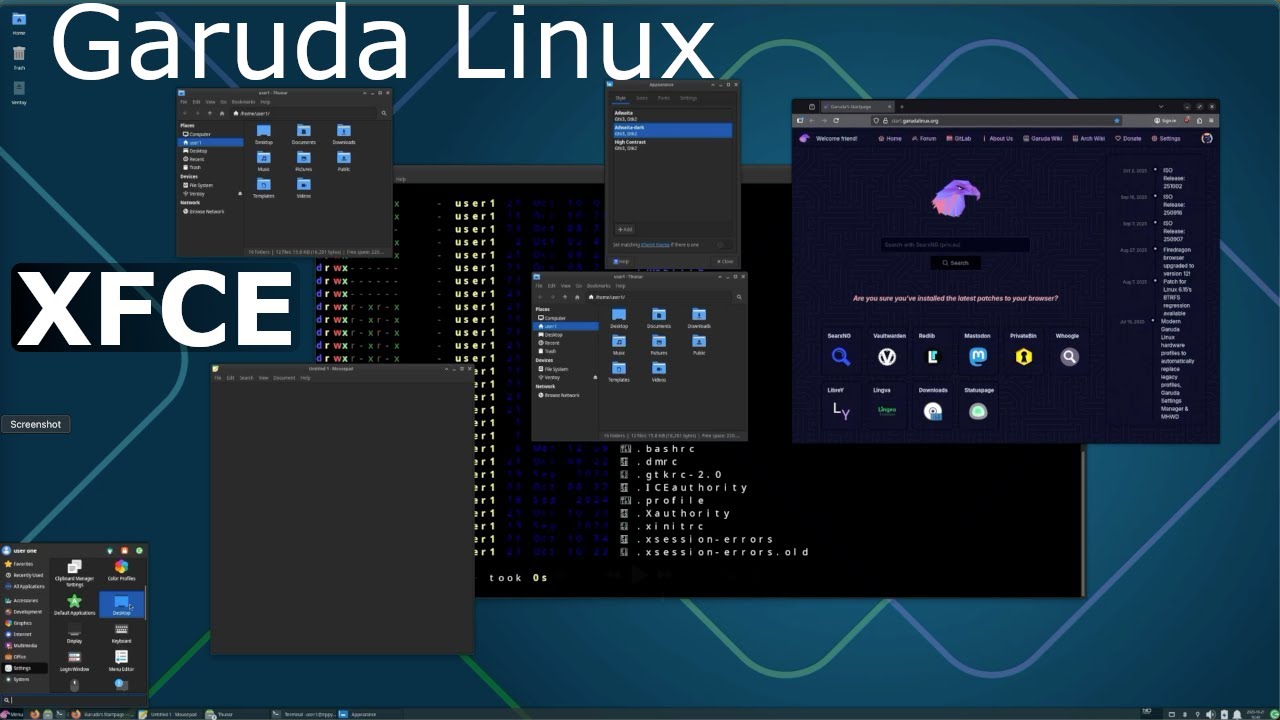Open Bookmarks menu in upper Thunar window

244,102
